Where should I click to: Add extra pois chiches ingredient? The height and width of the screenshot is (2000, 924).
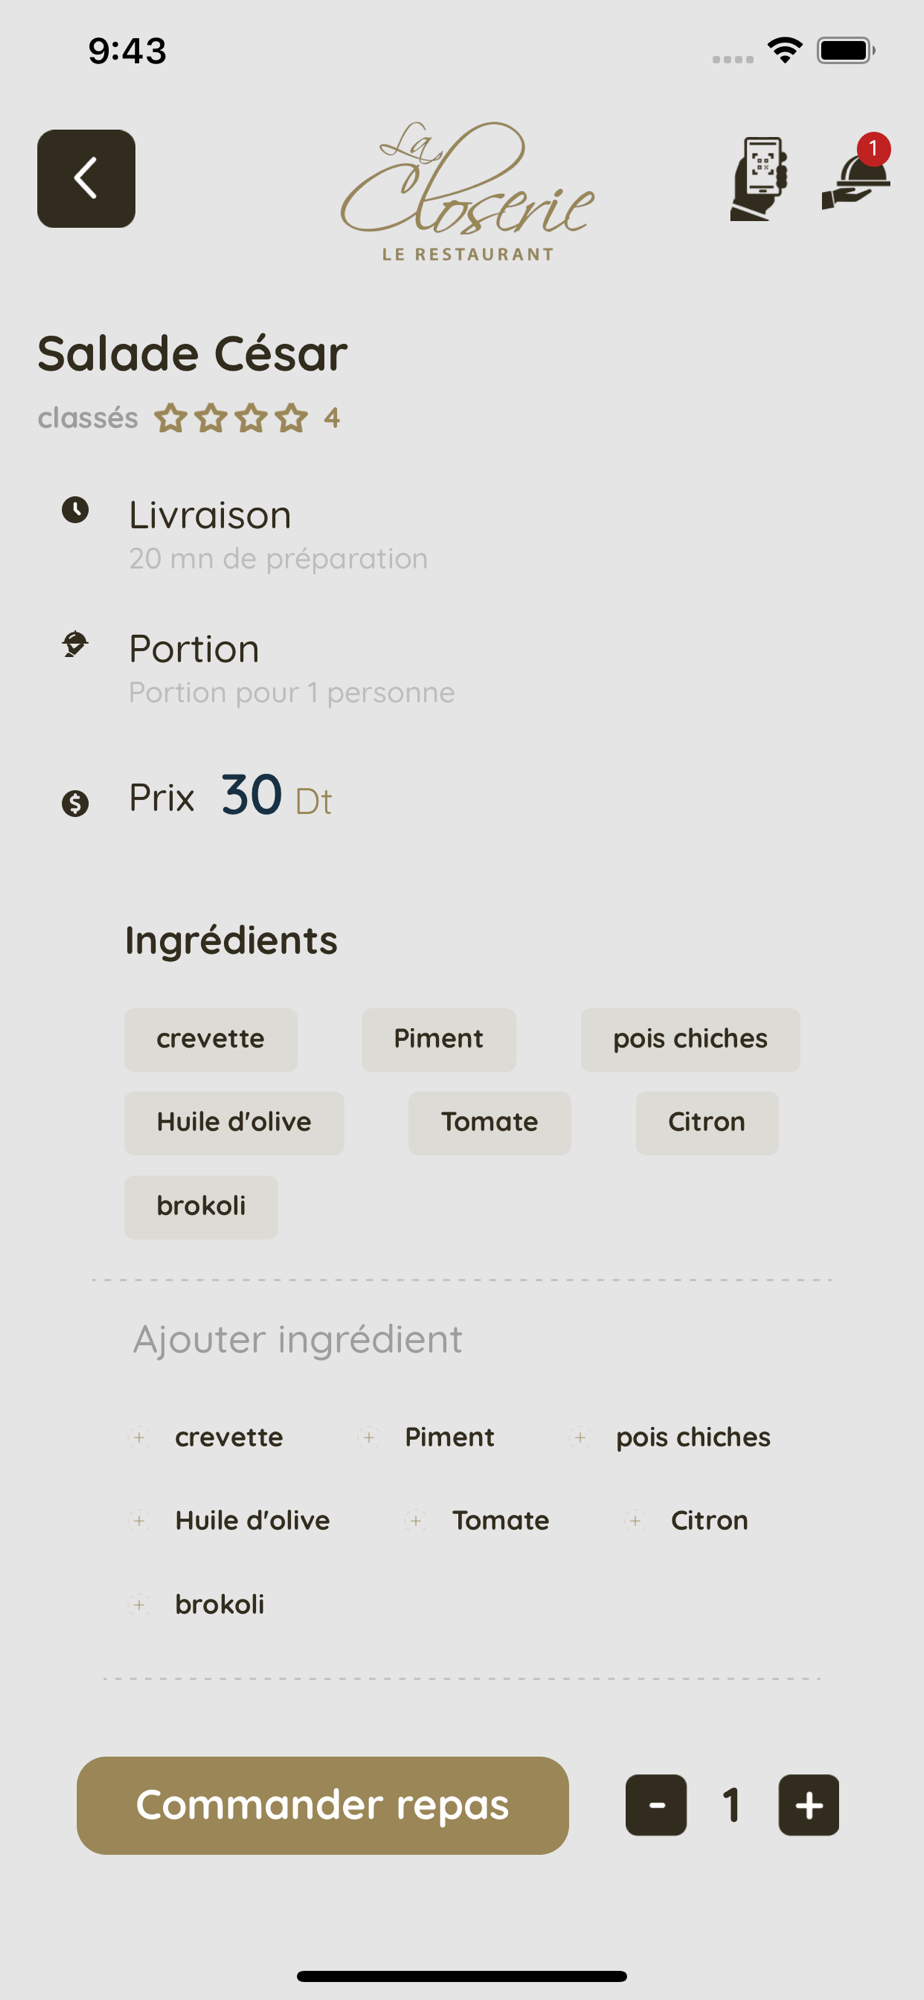580,1437
